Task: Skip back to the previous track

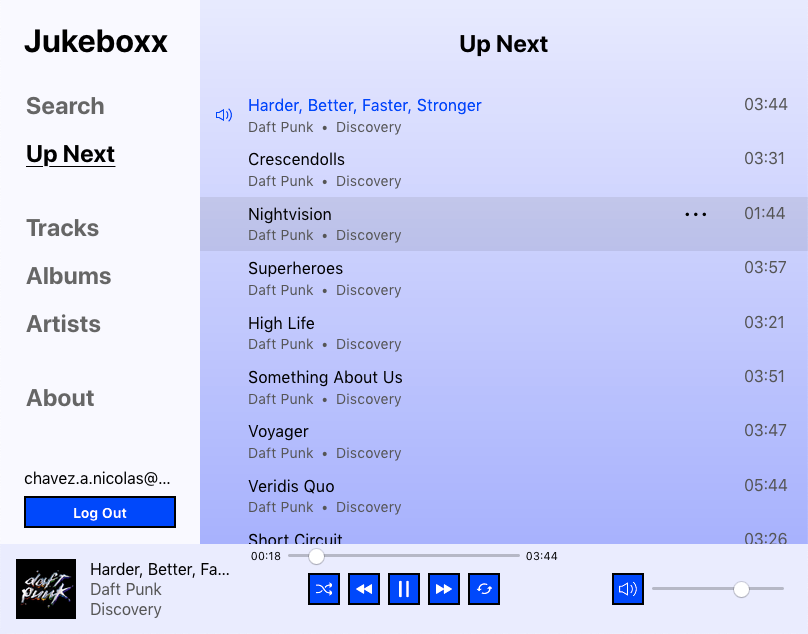Action: [x=364, y=589]
